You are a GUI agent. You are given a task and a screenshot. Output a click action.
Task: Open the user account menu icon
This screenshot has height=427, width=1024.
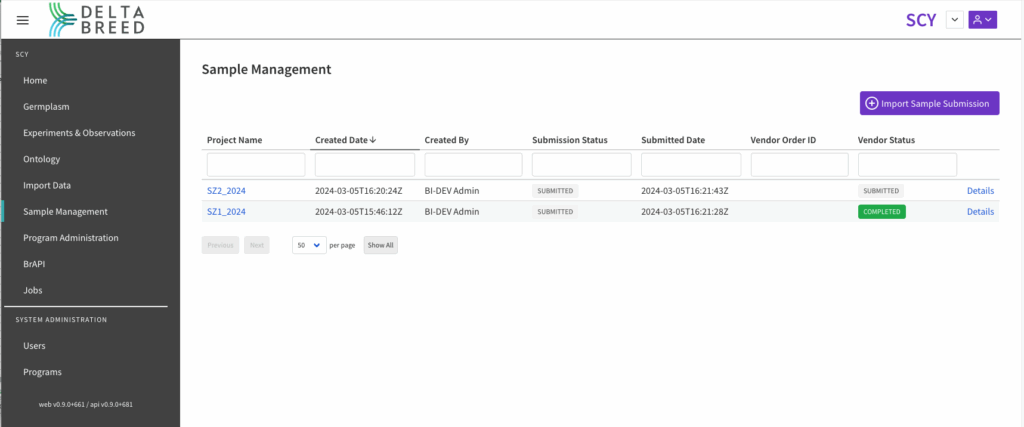tap(982, 20)
